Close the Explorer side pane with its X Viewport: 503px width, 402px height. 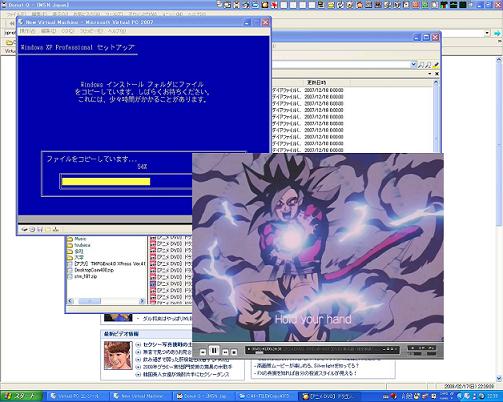pos(437,74)
